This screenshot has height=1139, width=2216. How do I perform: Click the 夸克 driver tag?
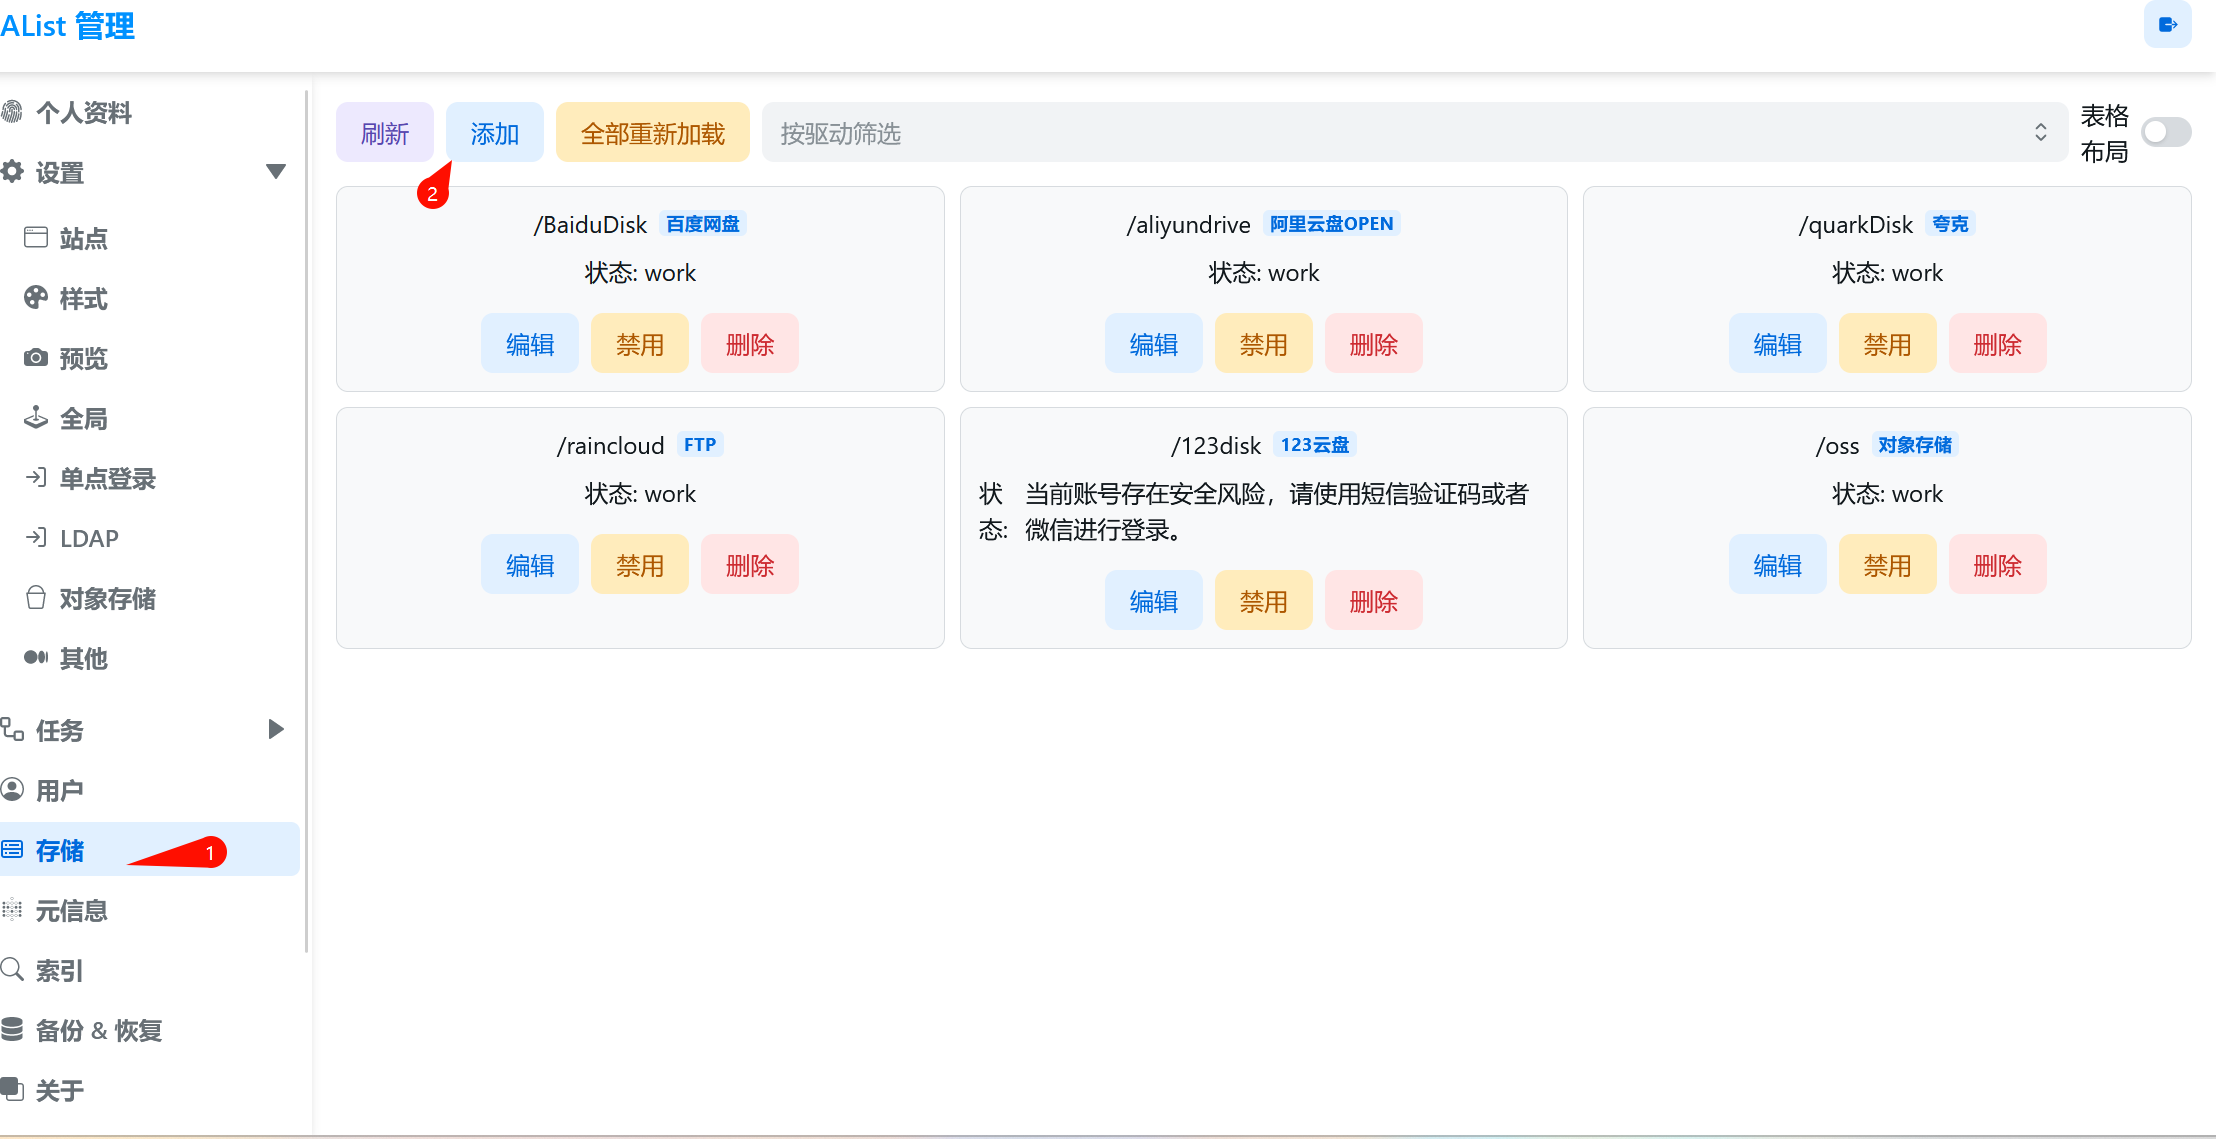(1950, 224)
